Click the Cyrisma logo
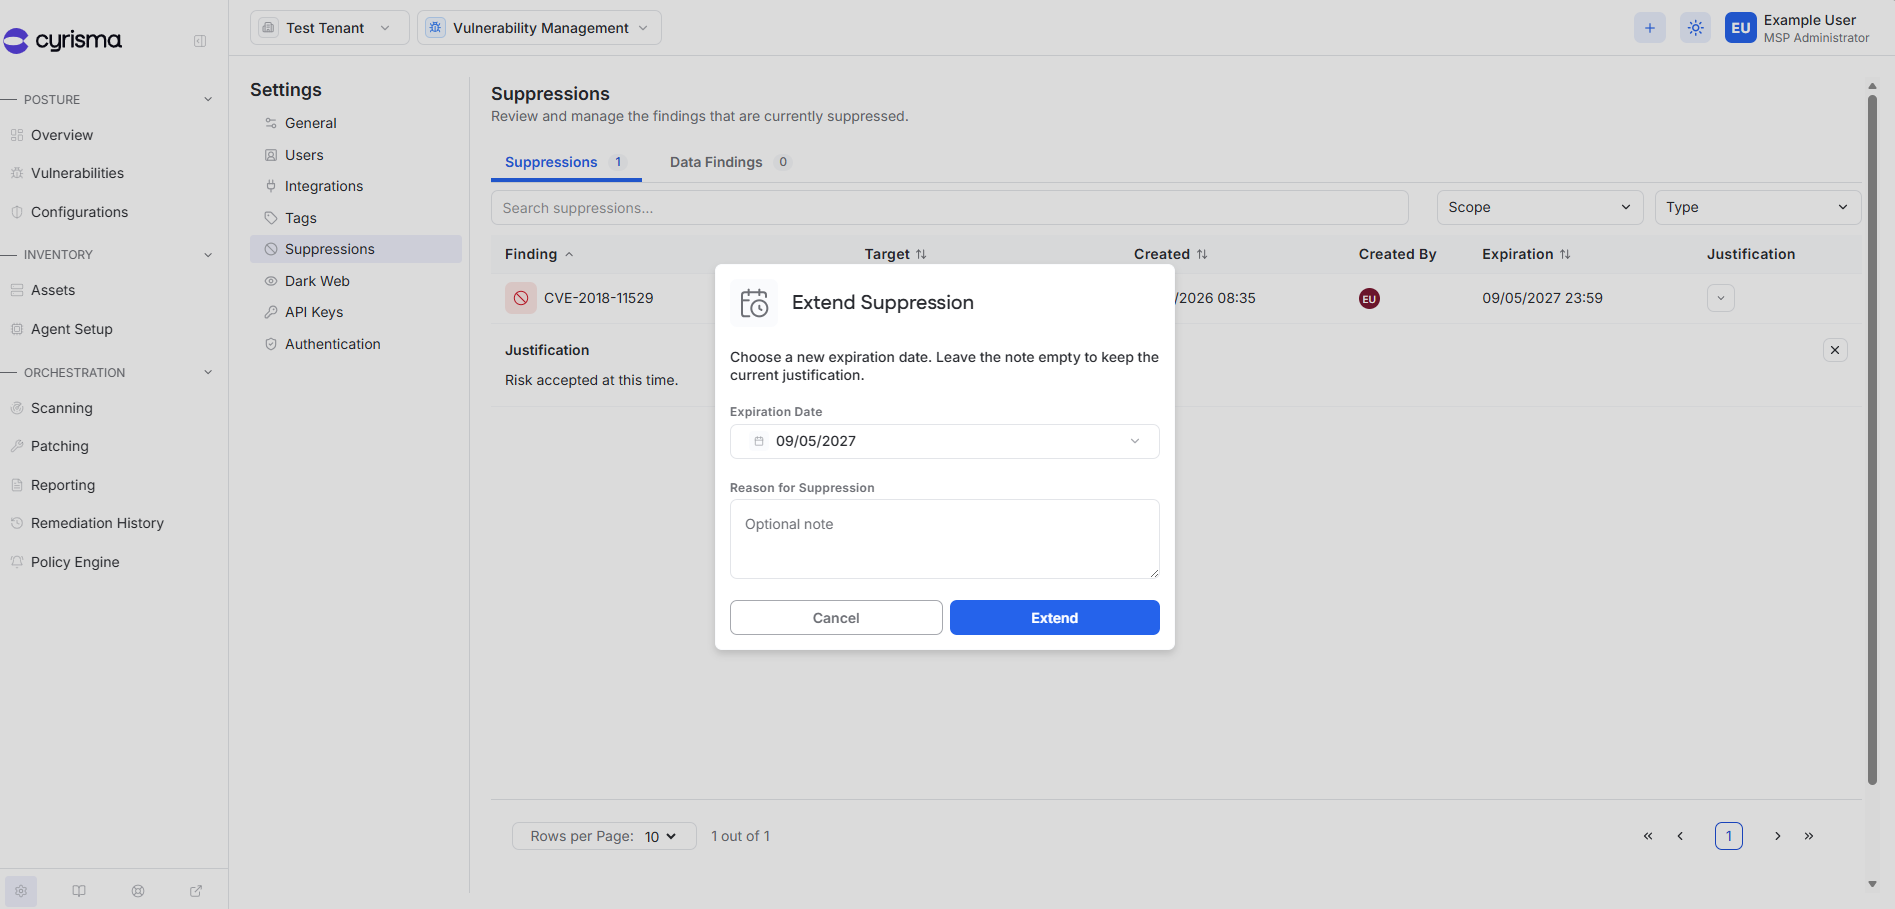1895x909 pixels. 62,40
